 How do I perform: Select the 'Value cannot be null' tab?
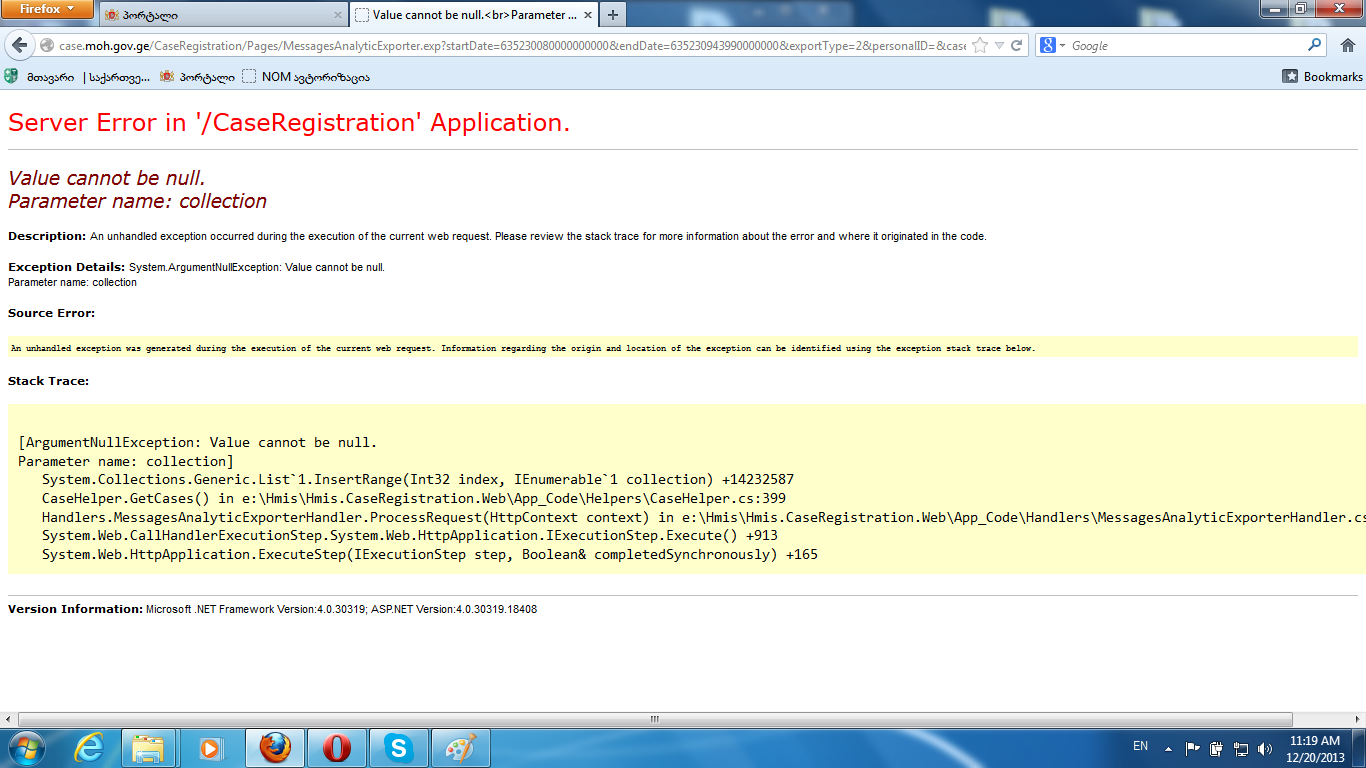coord(470,15)
